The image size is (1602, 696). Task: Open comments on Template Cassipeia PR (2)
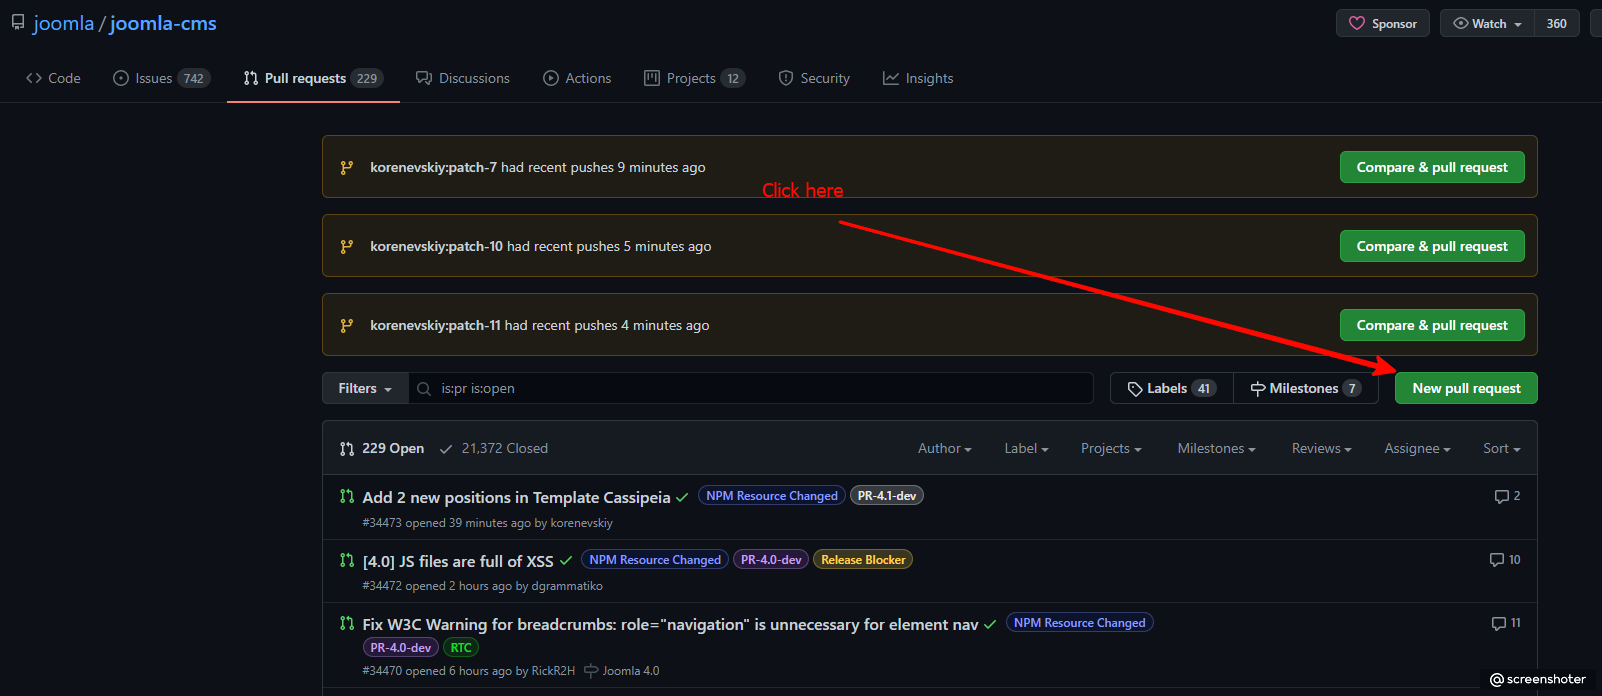click(x=1507, y=496)
